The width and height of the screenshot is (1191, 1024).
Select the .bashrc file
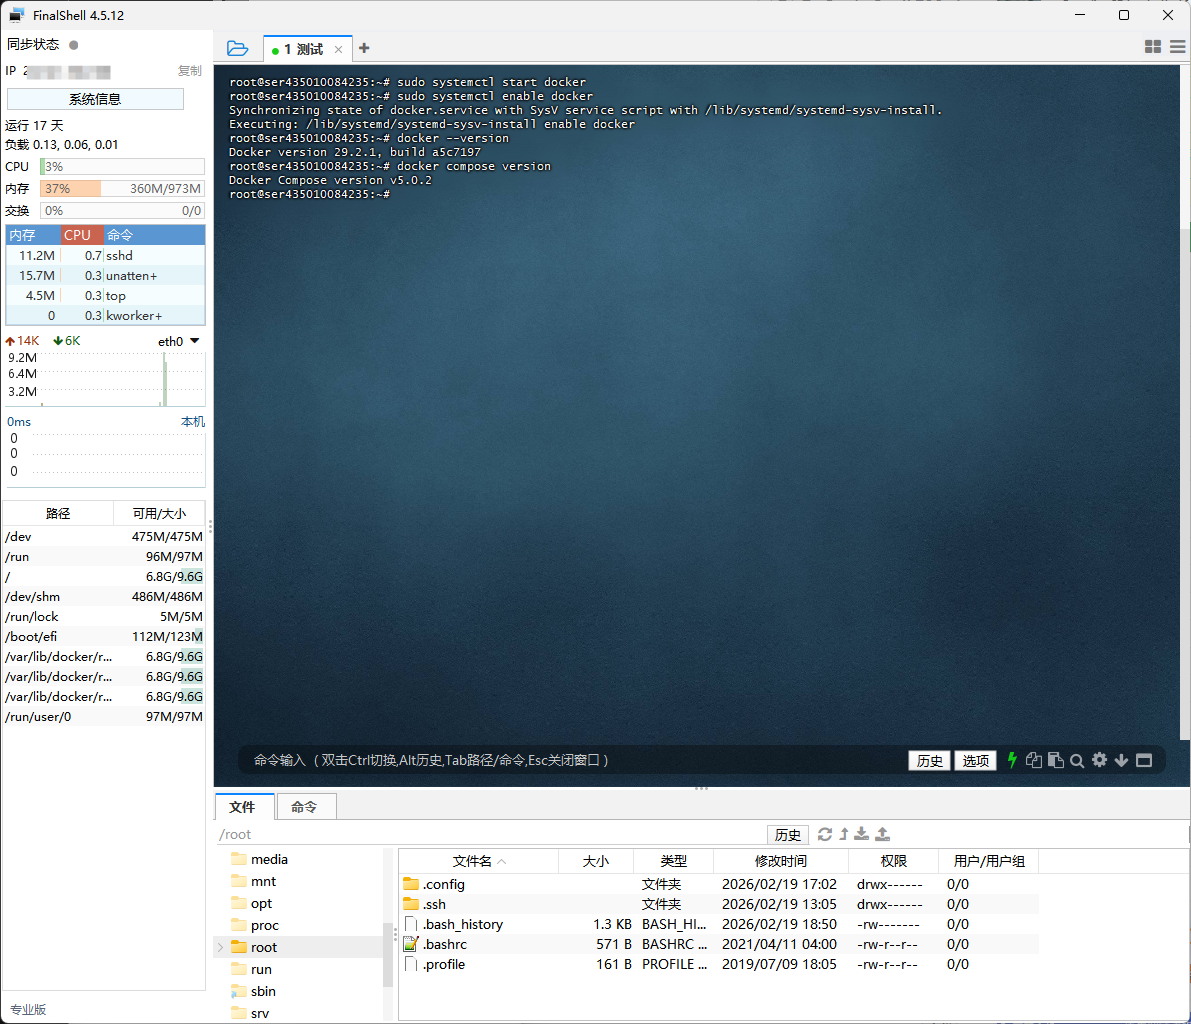click(445, 944)
